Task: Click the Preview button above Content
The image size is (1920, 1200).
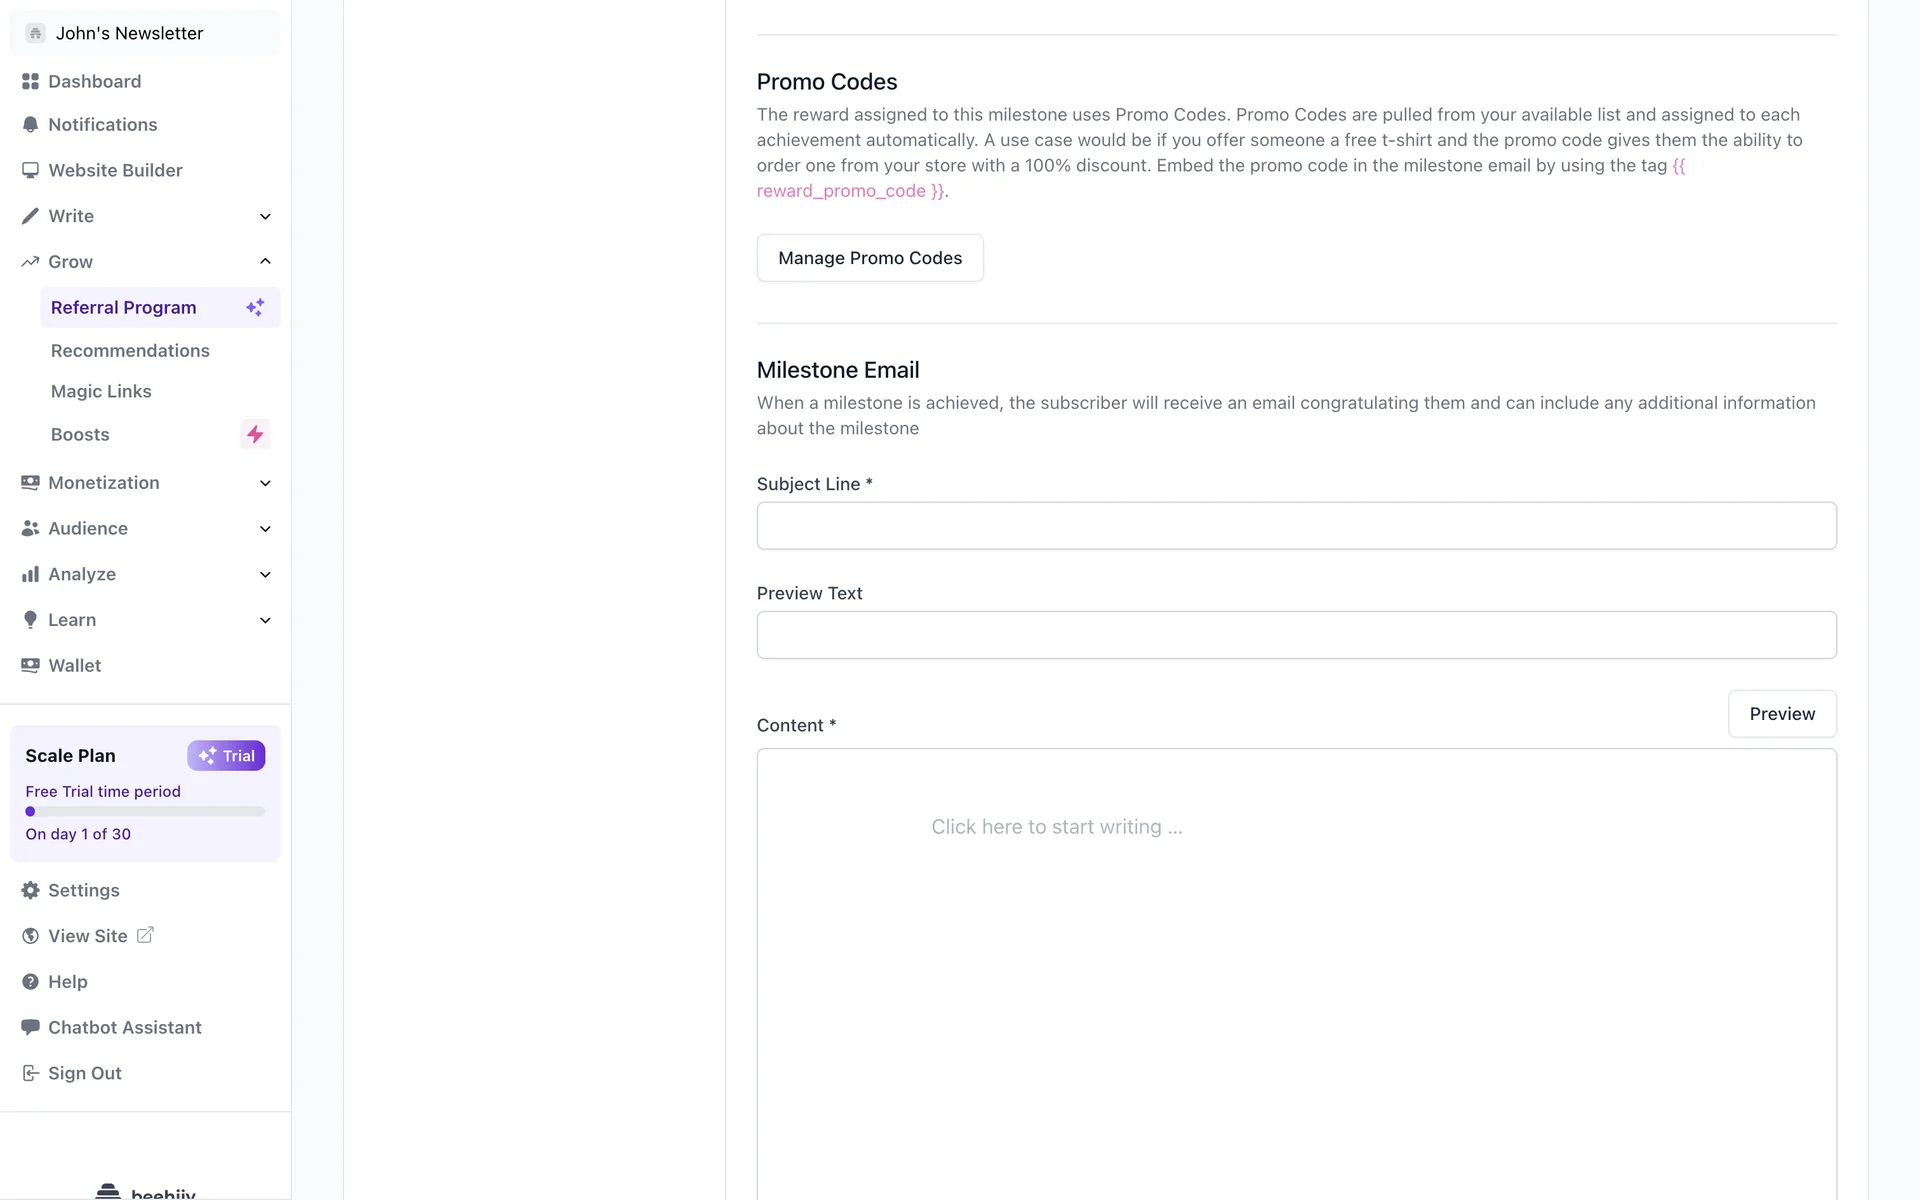Action: (x=1782, y=714)
